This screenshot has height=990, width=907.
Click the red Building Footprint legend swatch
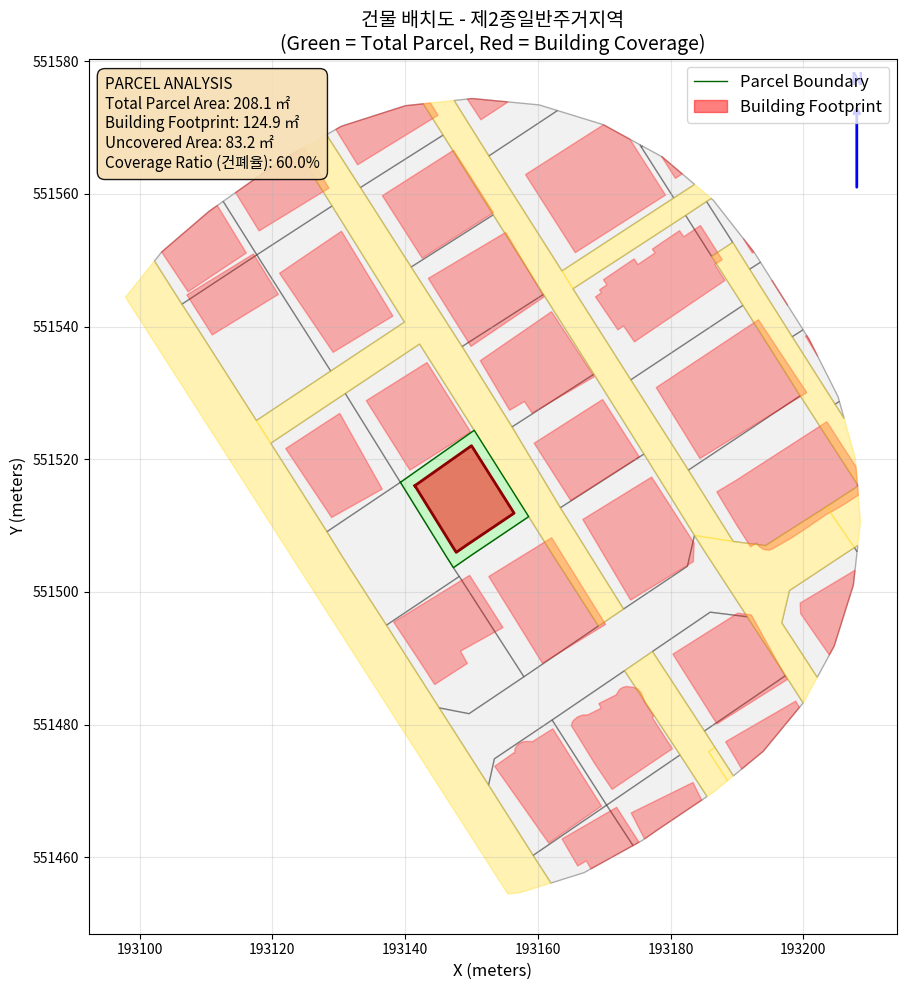(x=710, y=107)
